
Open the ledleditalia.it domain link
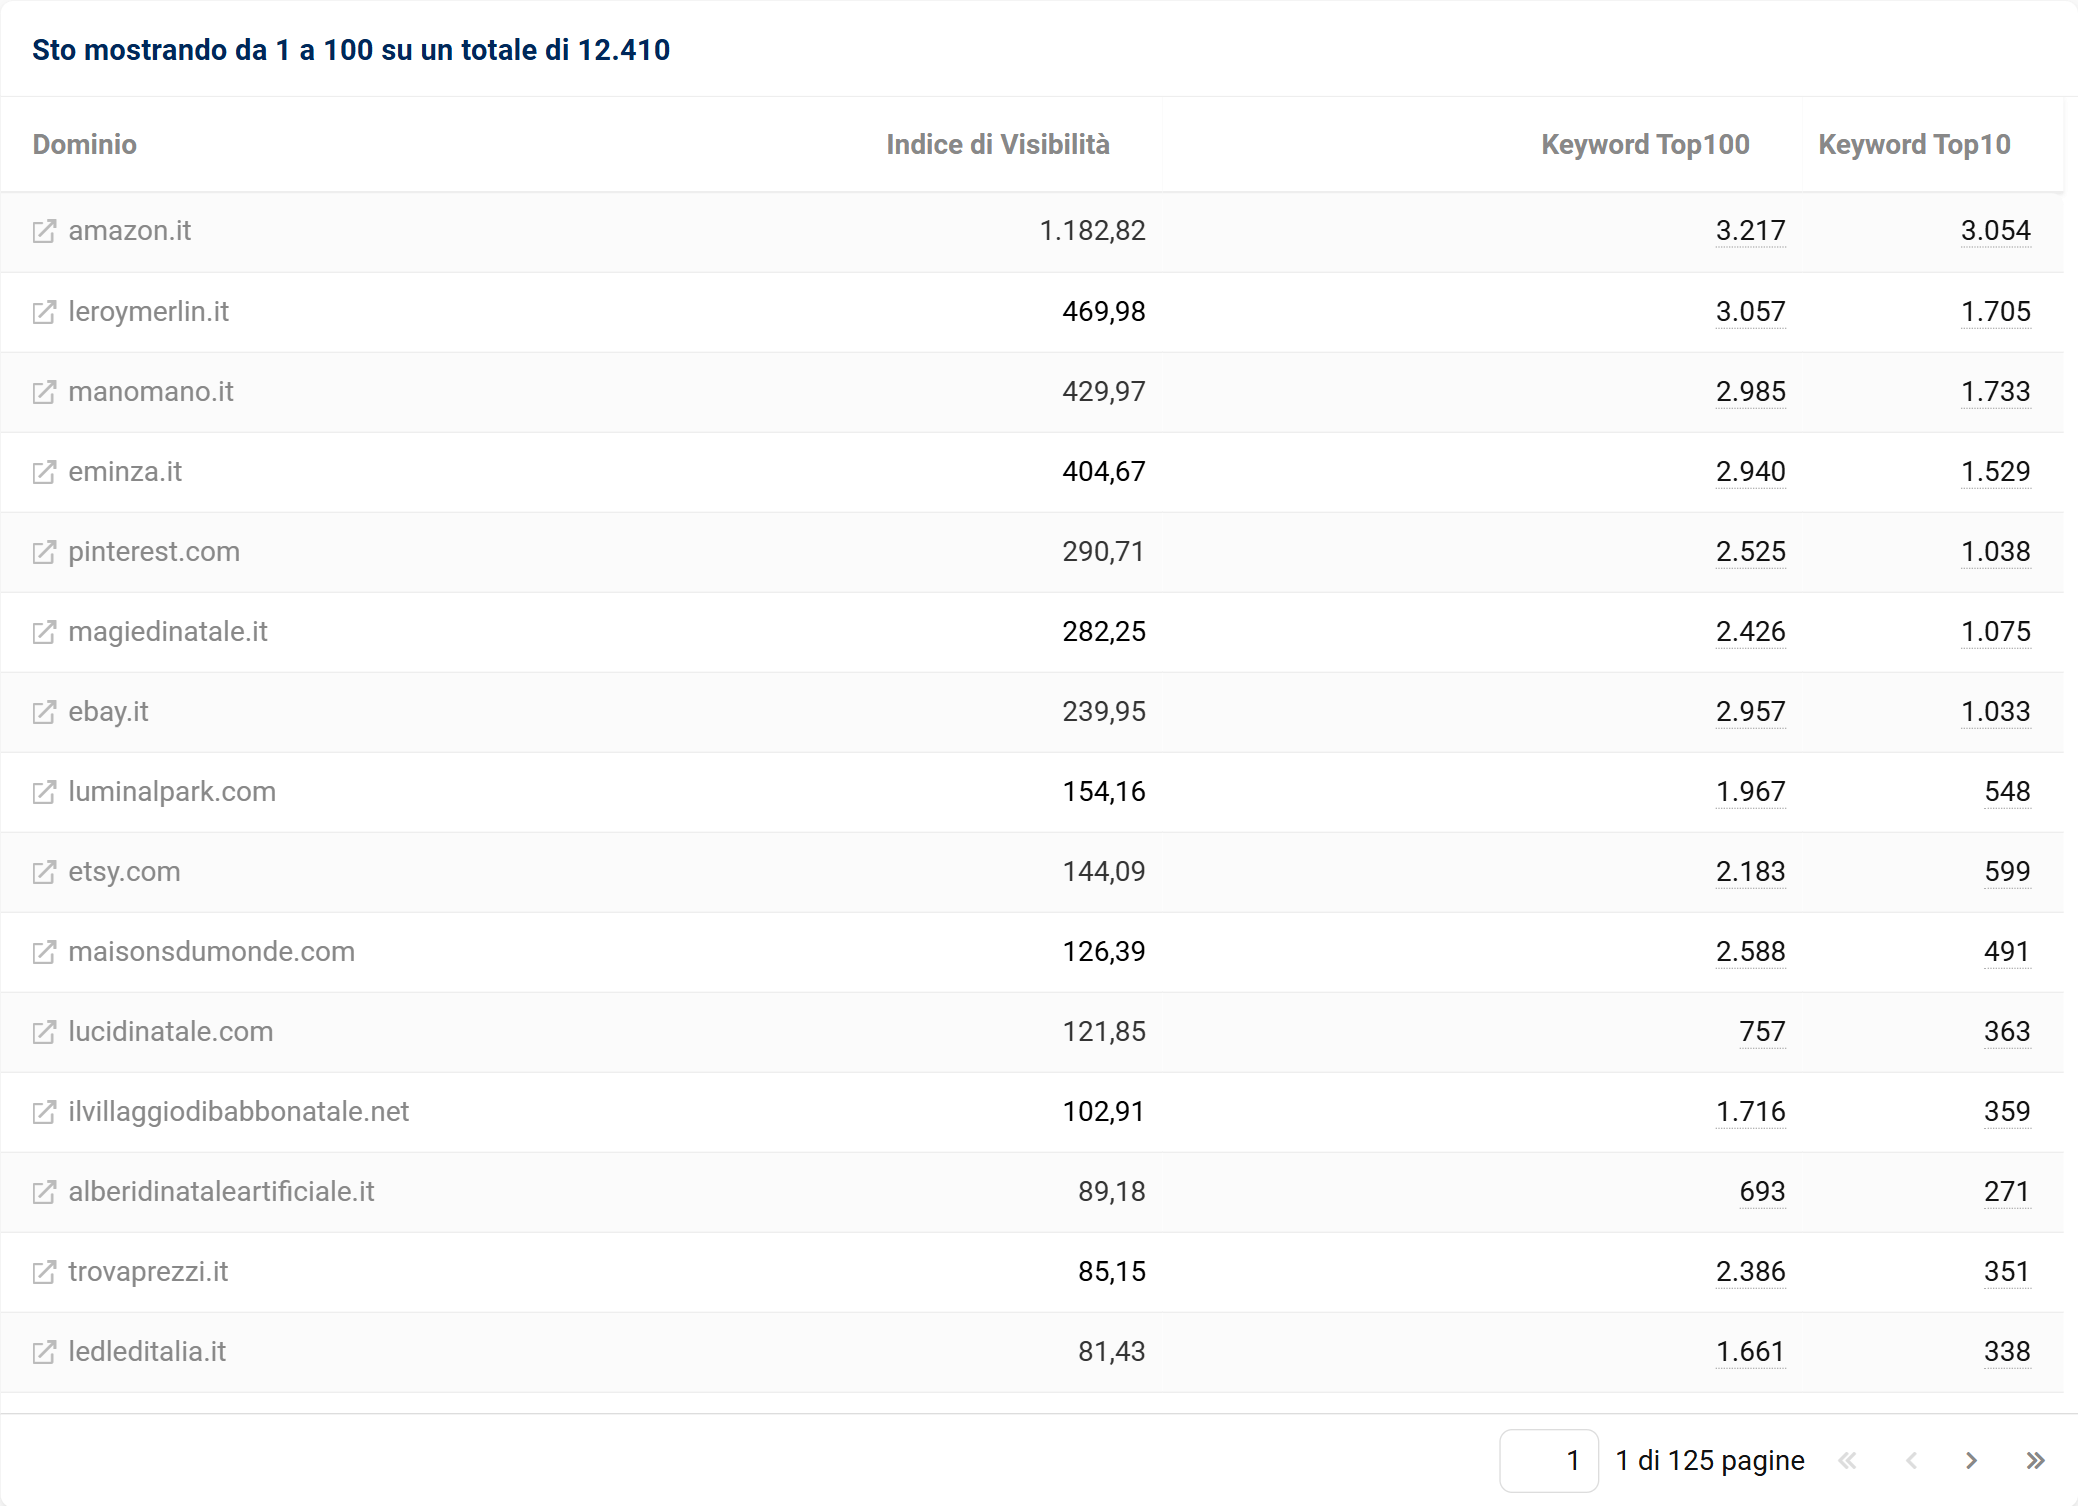click(147, 1352)
